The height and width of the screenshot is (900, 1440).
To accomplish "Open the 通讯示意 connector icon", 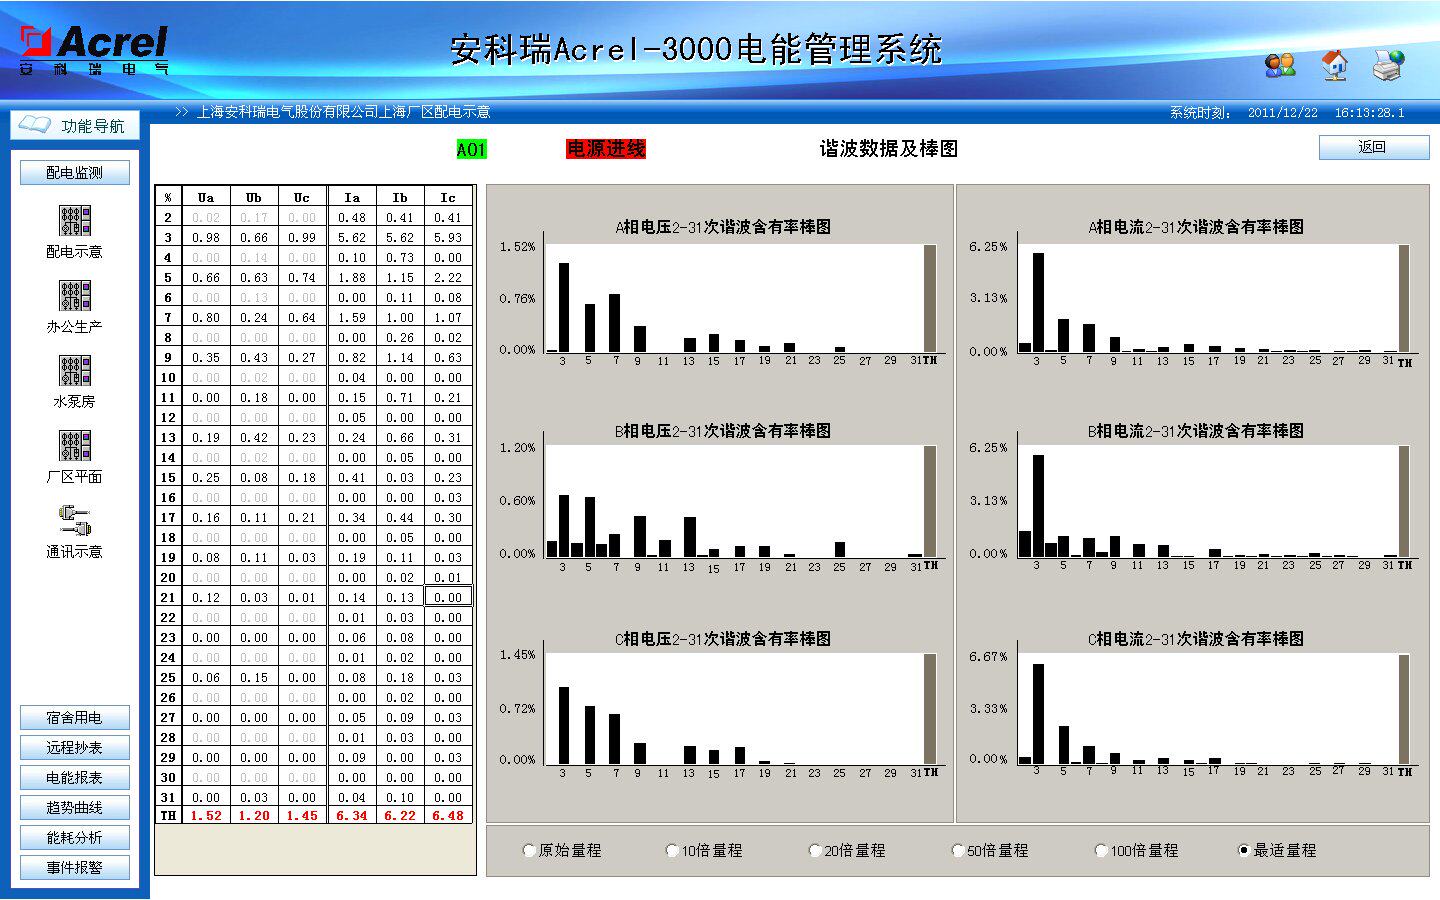I will click(75, 521).
